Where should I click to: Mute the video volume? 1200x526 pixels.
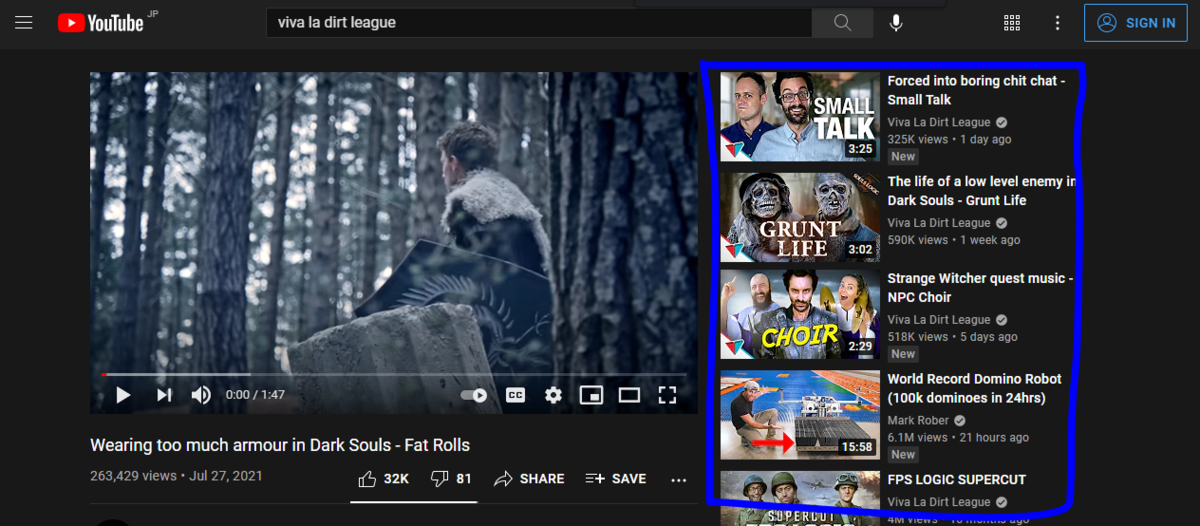tap(201, 395)
